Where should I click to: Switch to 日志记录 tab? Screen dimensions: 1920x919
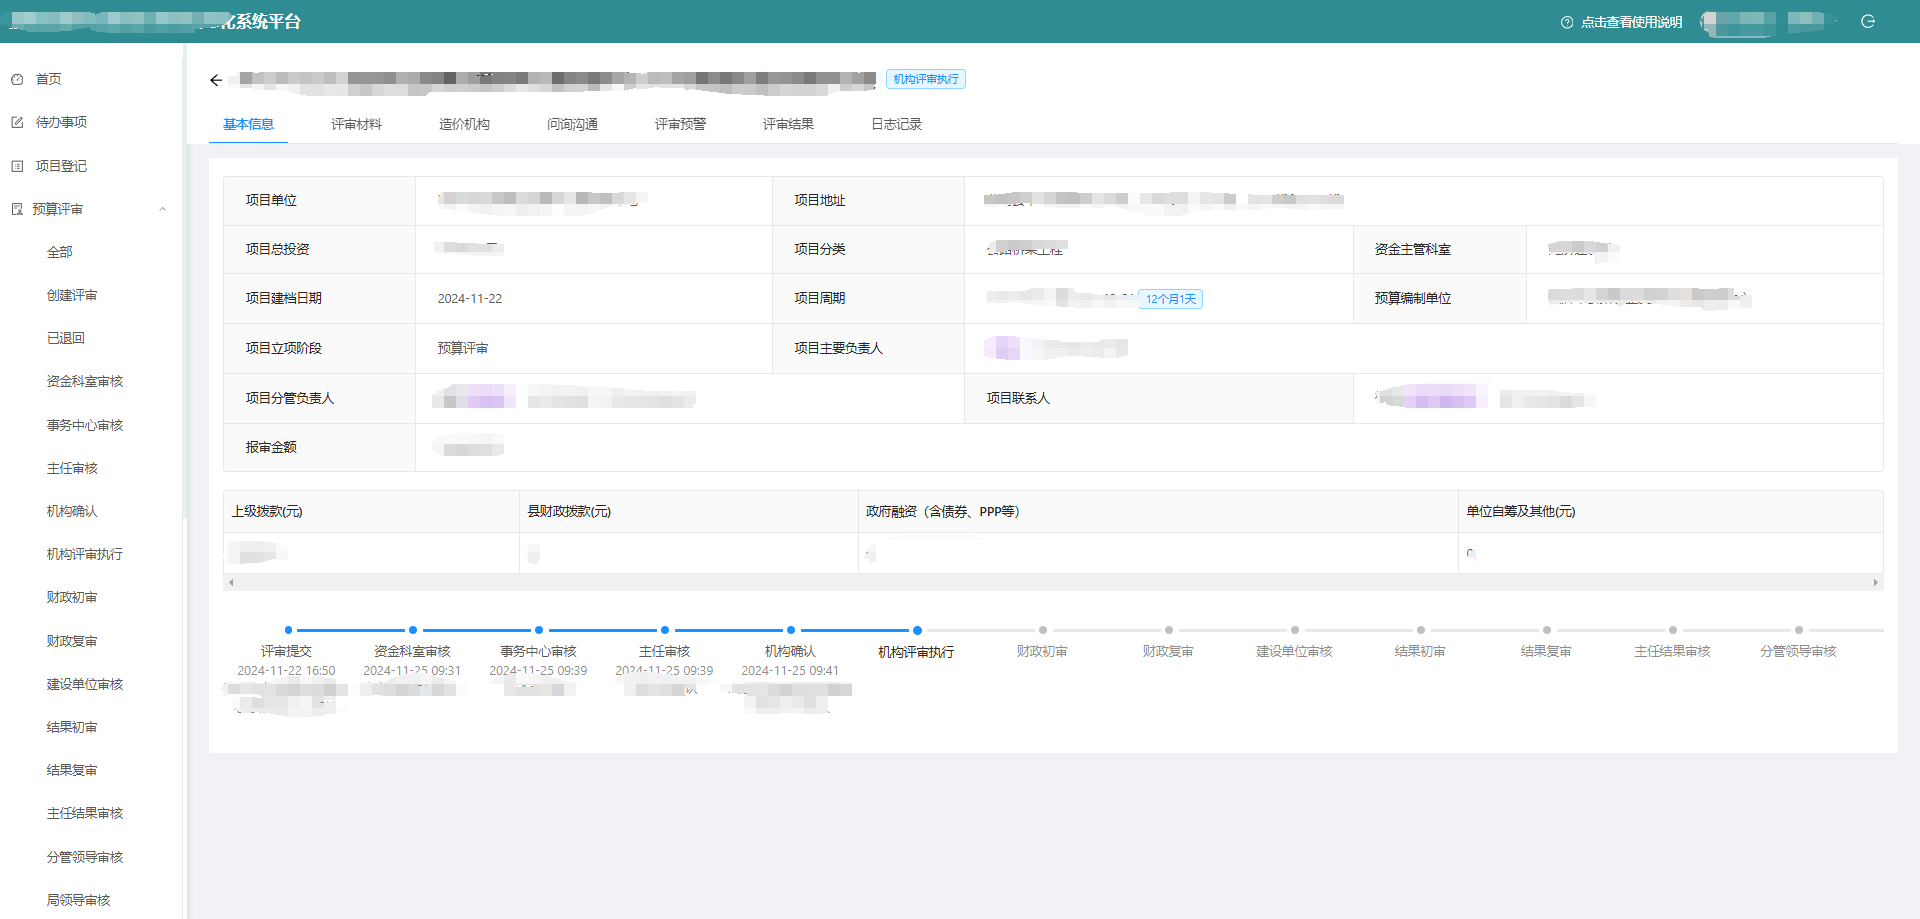click(896, 124)
